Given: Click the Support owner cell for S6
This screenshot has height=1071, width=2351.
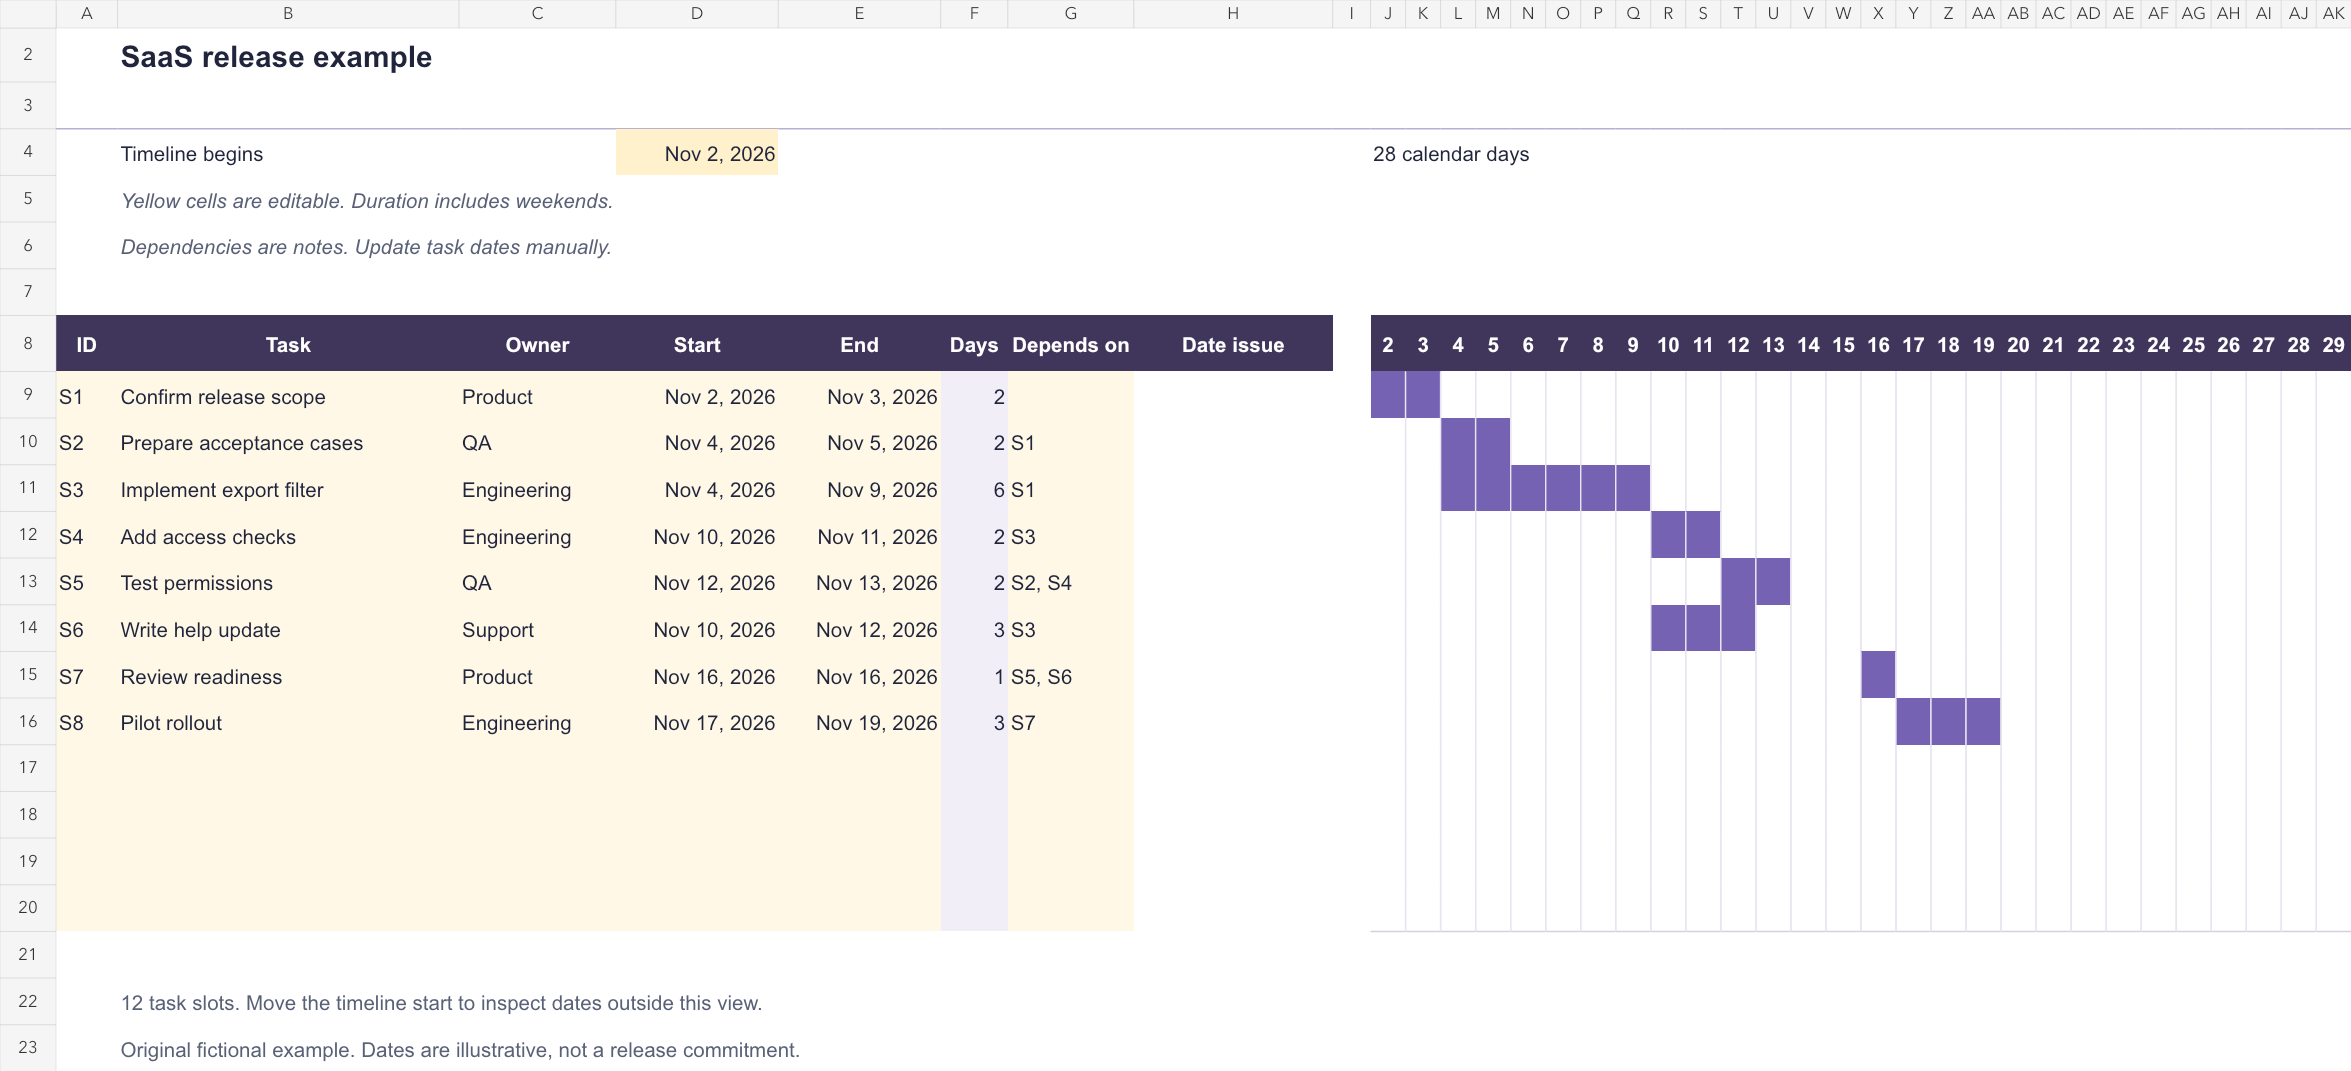Looking at the screenshot, I should click(537, 630).
